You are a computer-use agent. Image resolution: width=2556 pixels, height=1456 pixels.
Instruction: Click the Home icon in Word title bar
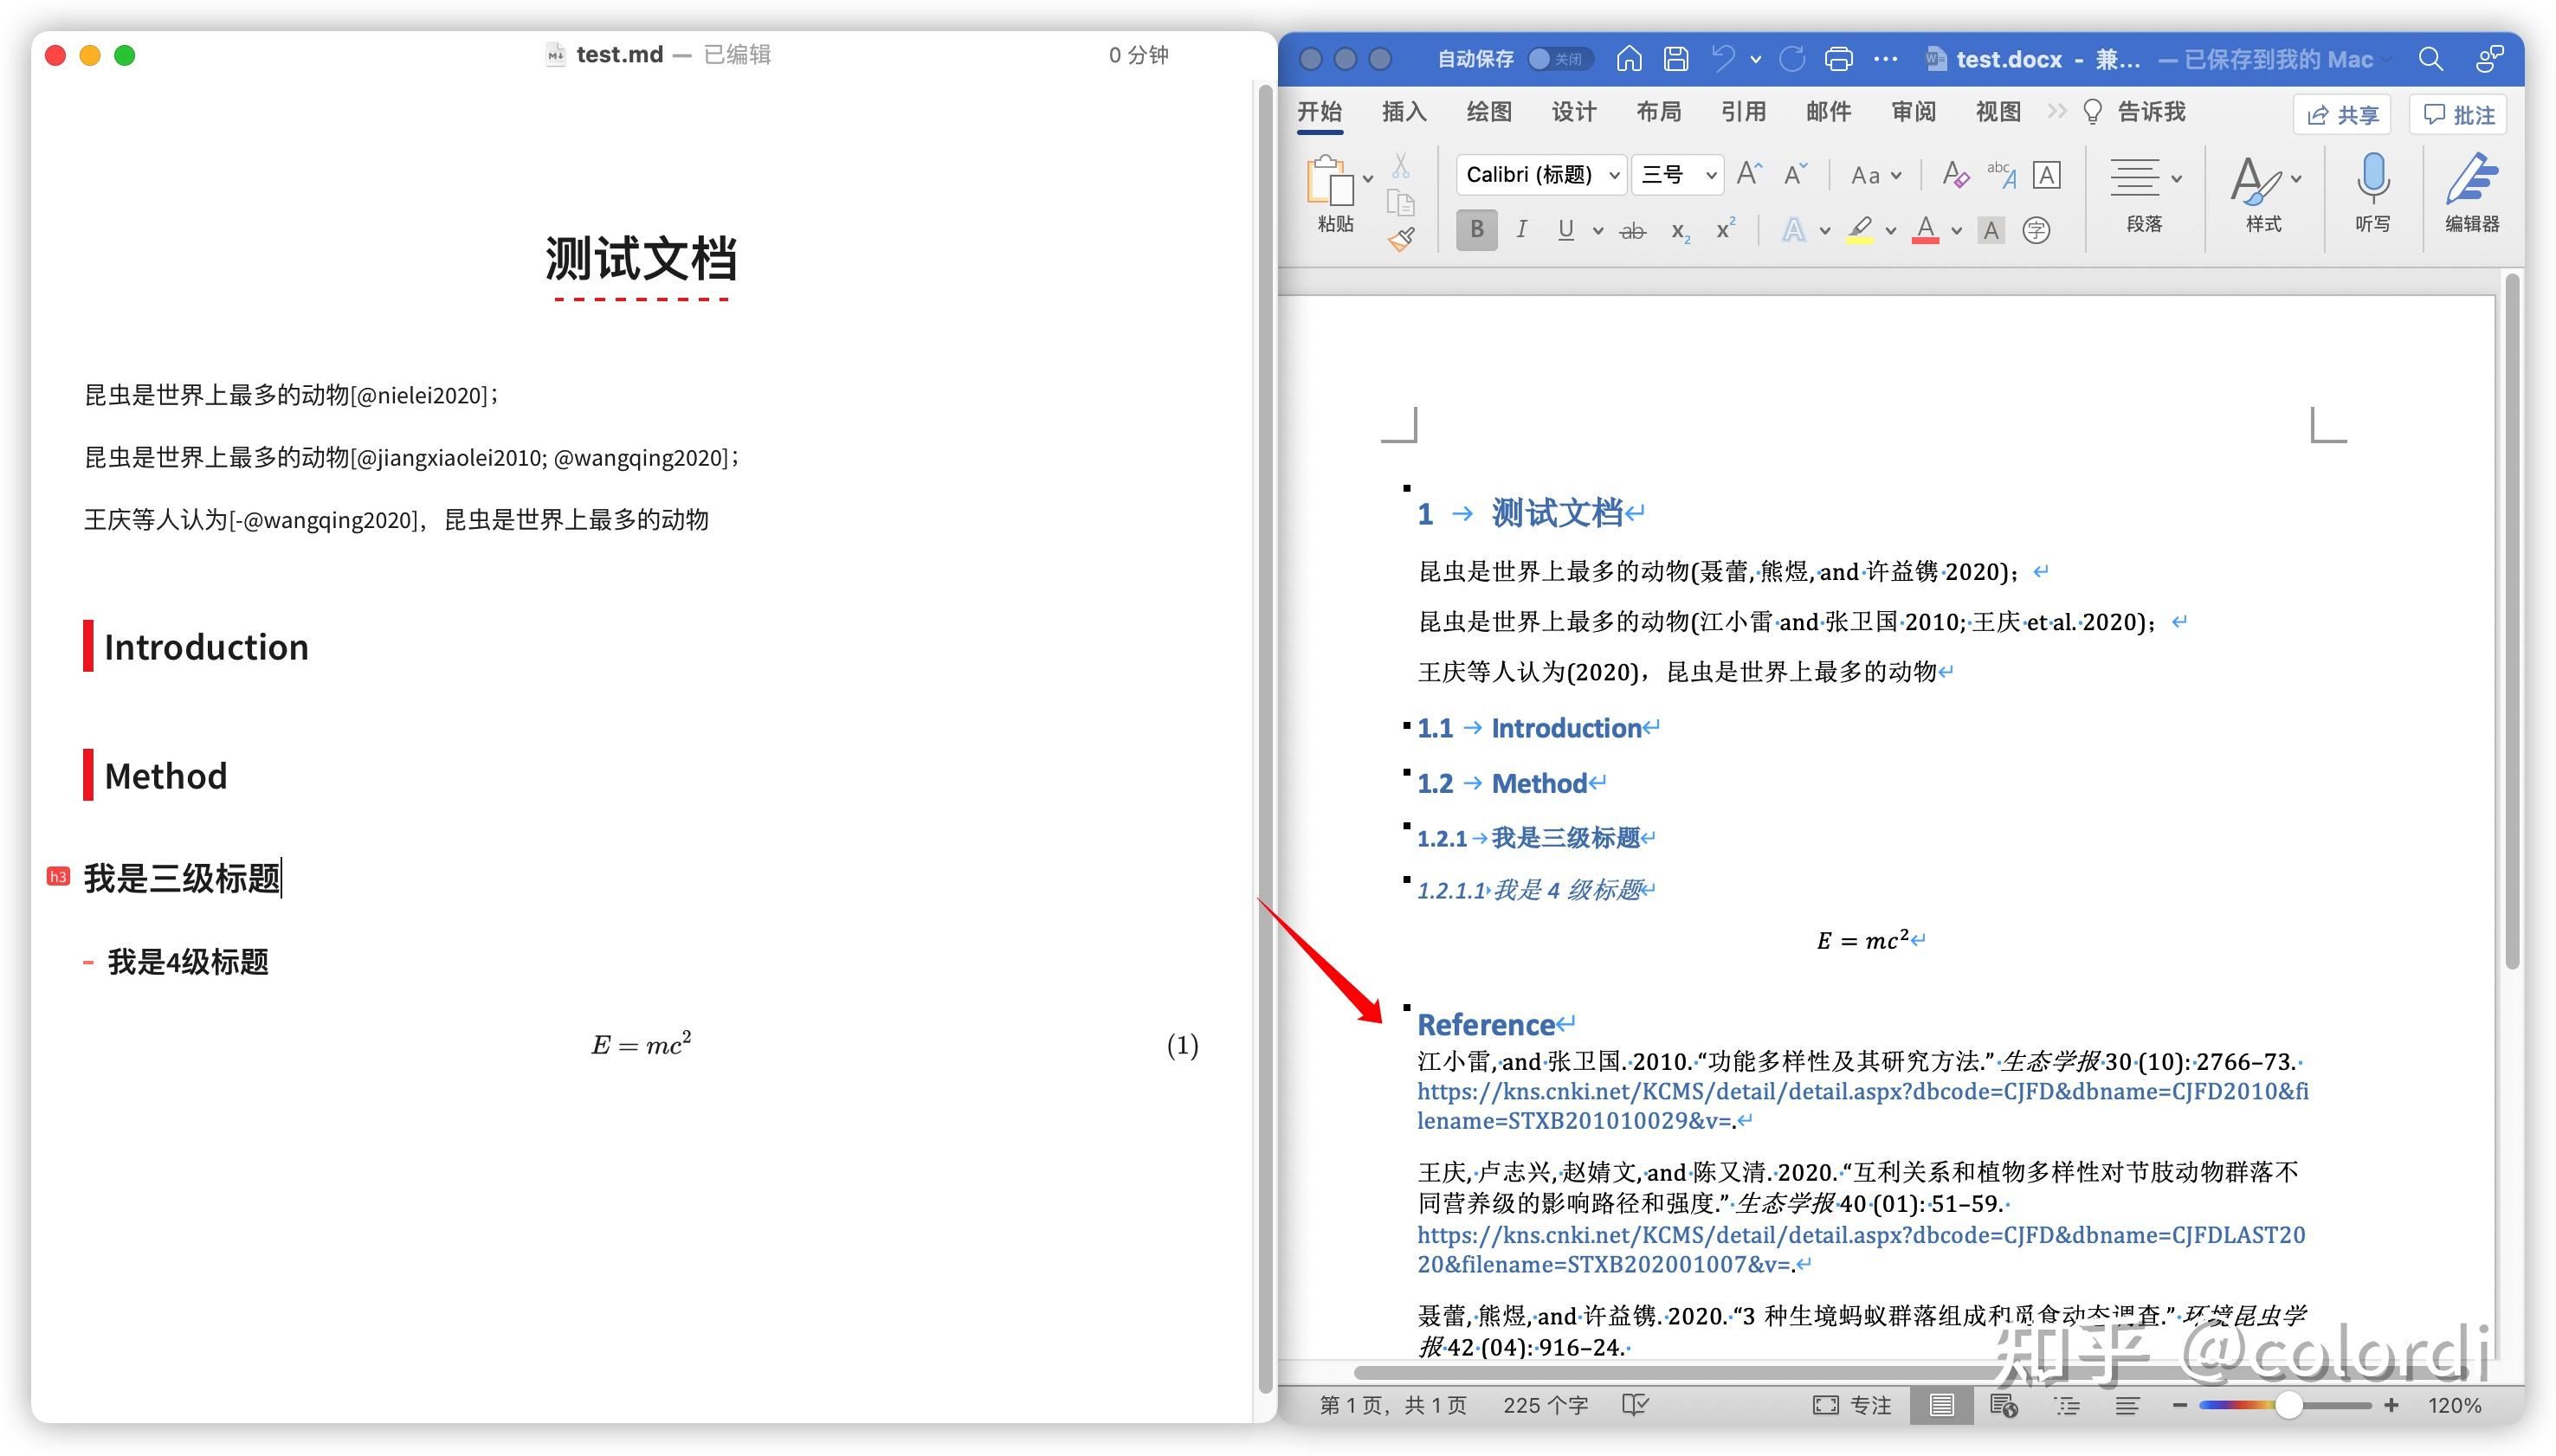click(1628, 59)
